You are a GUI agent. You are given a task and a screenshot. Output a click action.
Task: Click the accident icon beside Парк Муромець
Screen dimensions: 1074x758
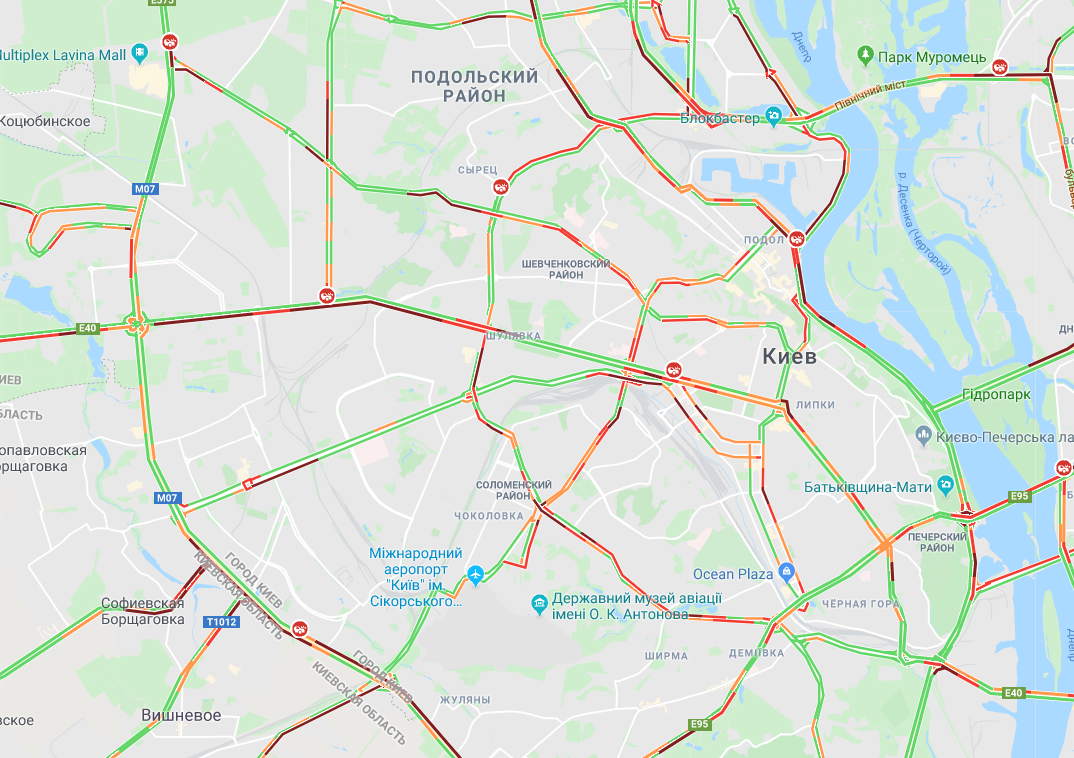point(1000,67)
